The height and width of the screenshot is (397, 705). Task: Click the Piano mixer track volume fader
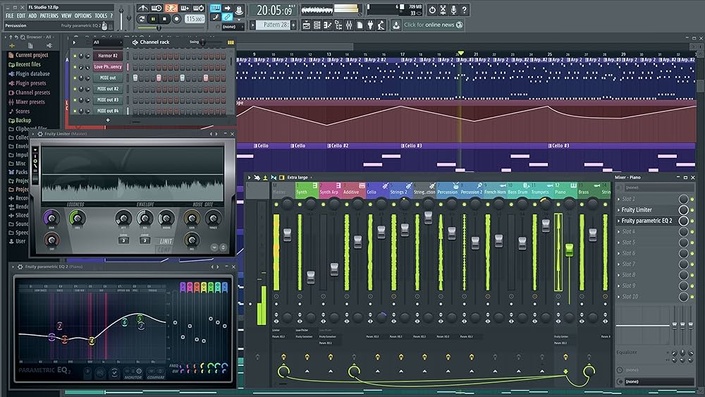(569, 250)
